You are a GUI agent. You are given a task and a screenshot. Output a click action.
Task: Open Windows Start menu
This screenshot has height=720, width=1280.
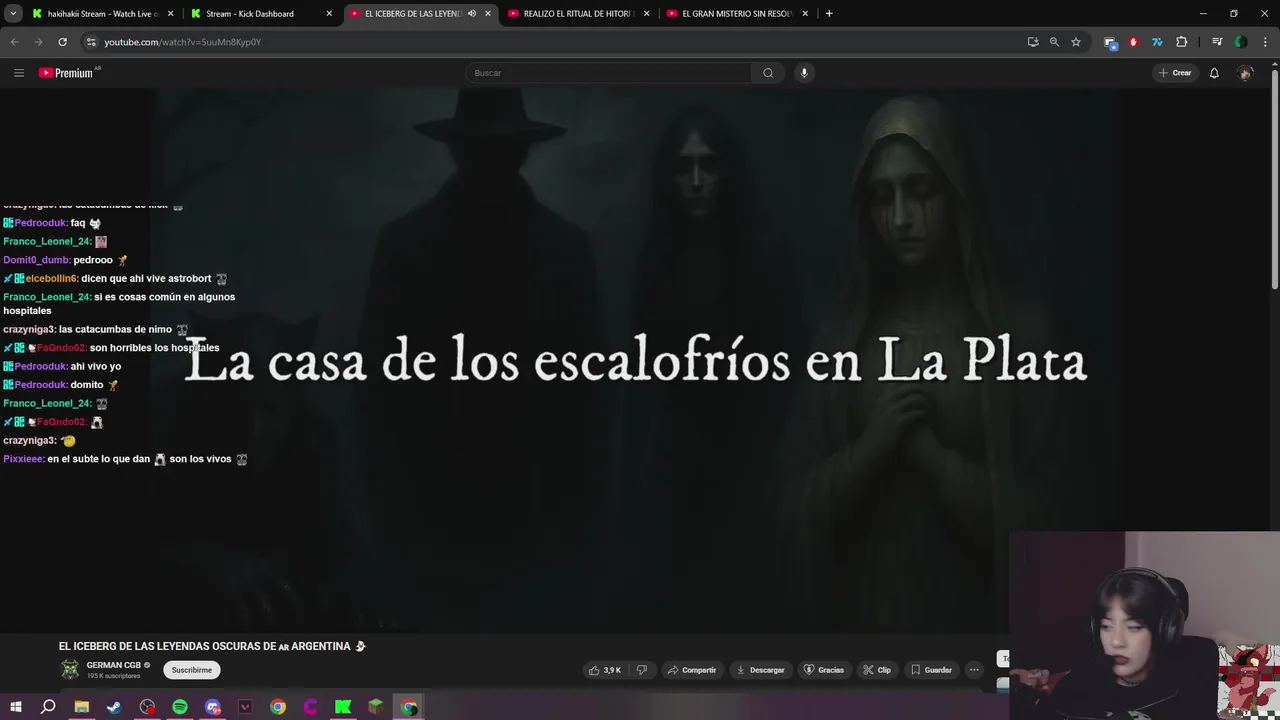click(x=15, y=707)
